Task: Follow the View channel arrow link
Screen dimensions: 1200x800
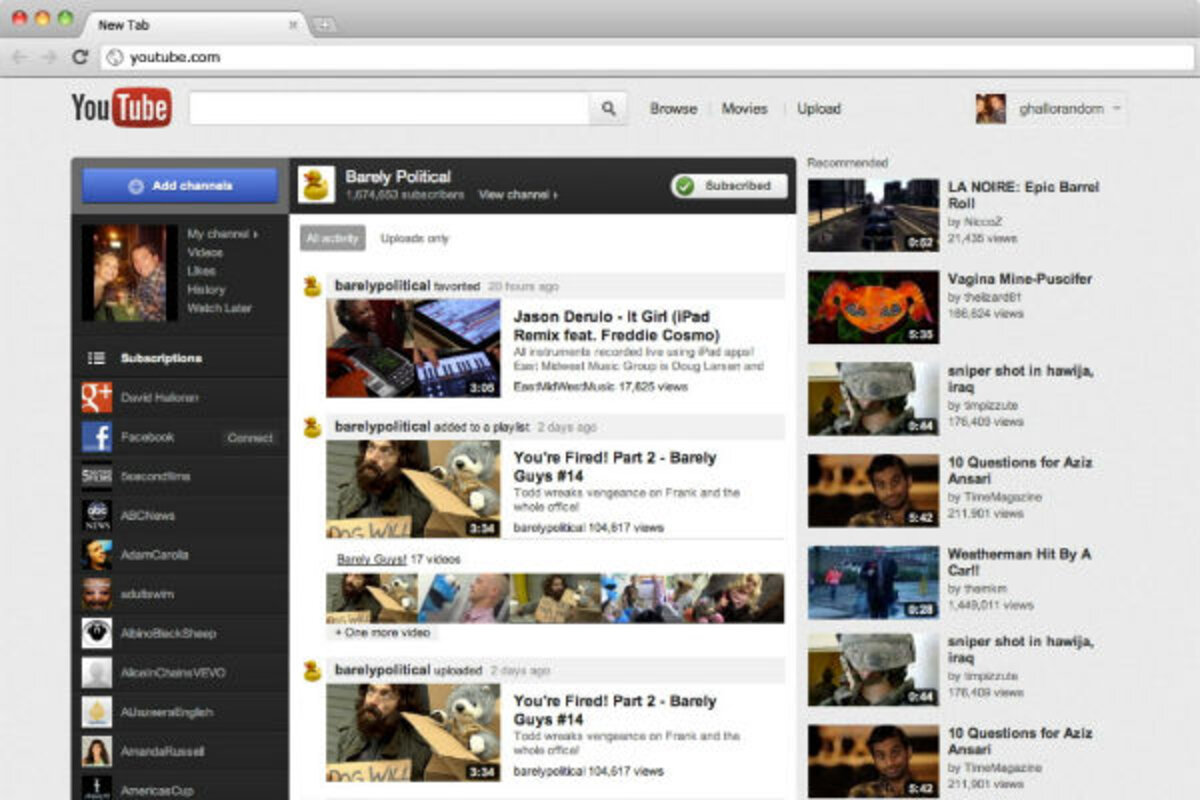Action: coord(518,195)
